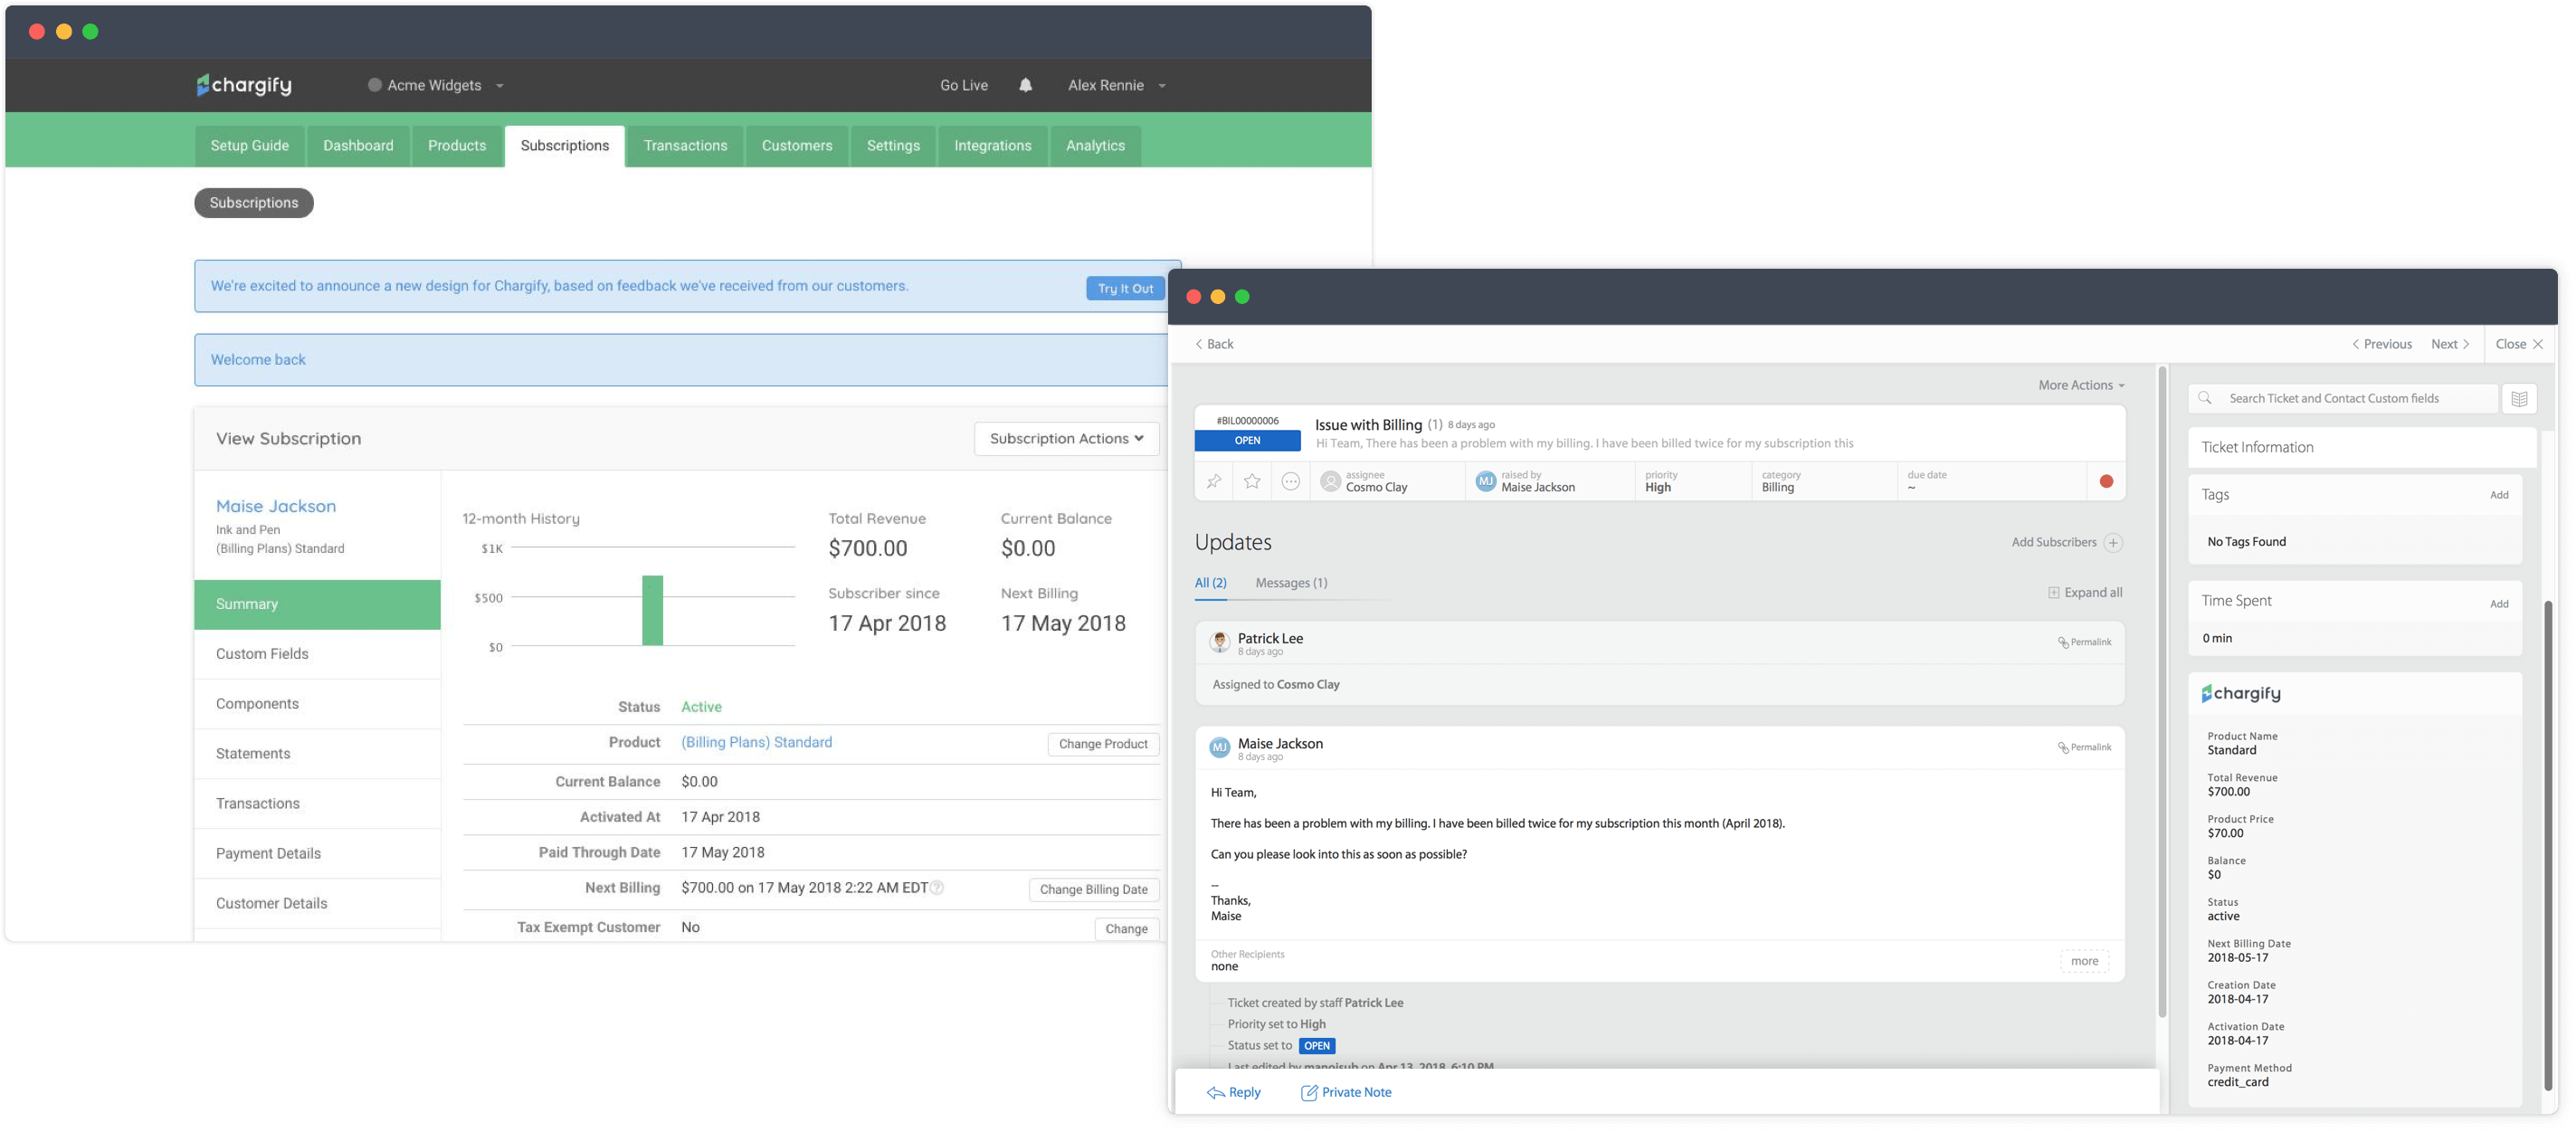Click the red status dot on ticket

point(2106,481)
